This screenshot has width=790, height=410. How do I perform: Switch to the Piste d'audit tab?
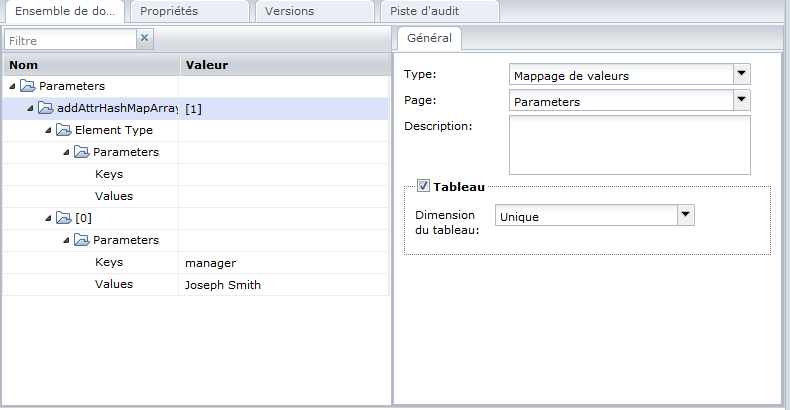pos(439,11)
